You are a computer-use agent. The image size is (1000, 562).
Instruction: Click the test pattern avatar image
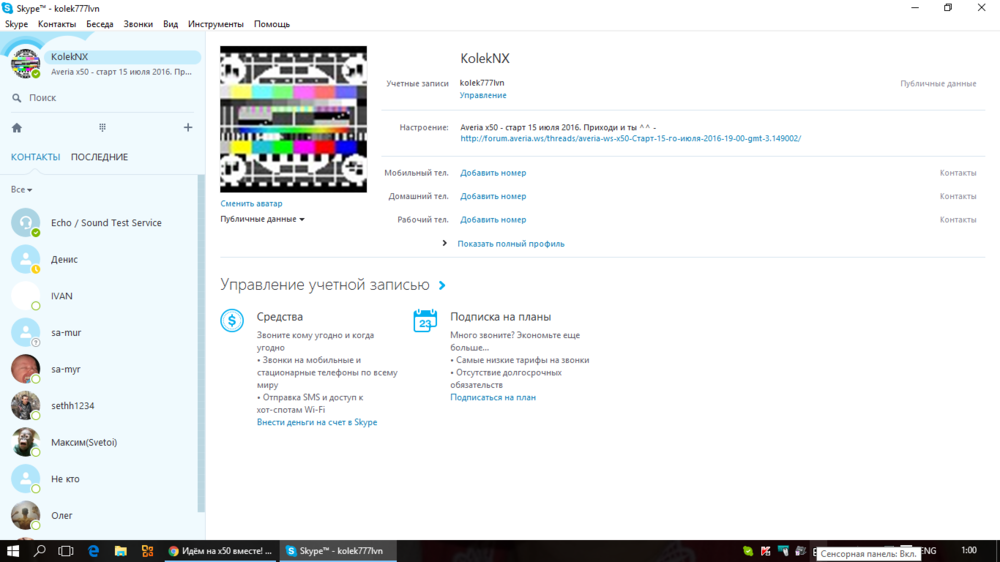[x=293, y=119]
